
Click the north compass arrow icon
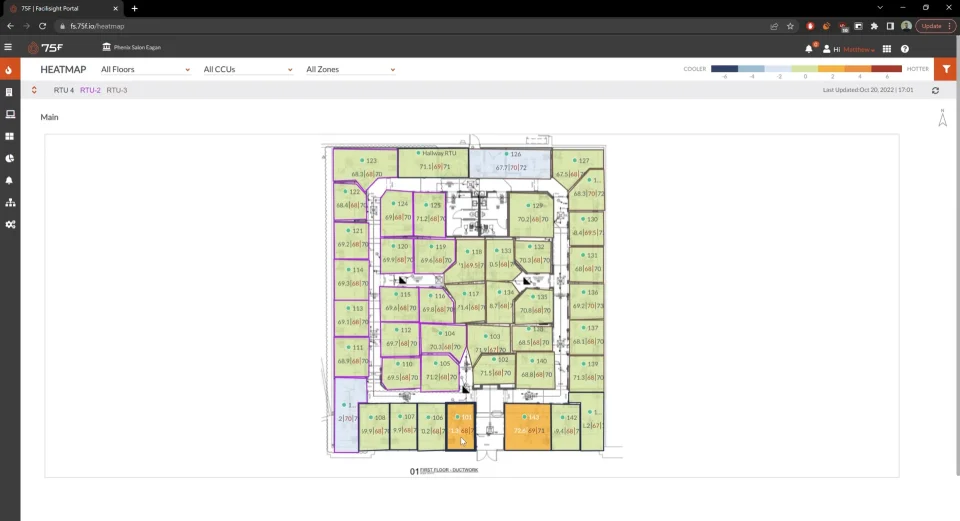tap(943, 118)
